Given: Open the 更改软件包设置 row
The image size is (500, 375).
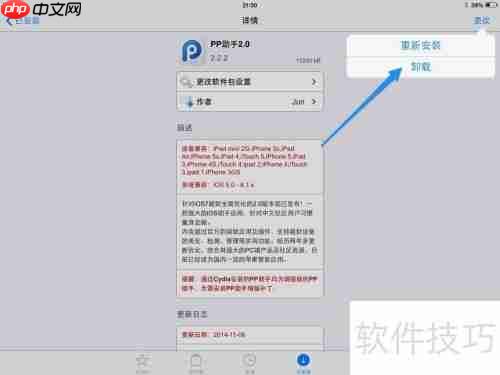Looking at the screenshot, I should coord(249,82).
